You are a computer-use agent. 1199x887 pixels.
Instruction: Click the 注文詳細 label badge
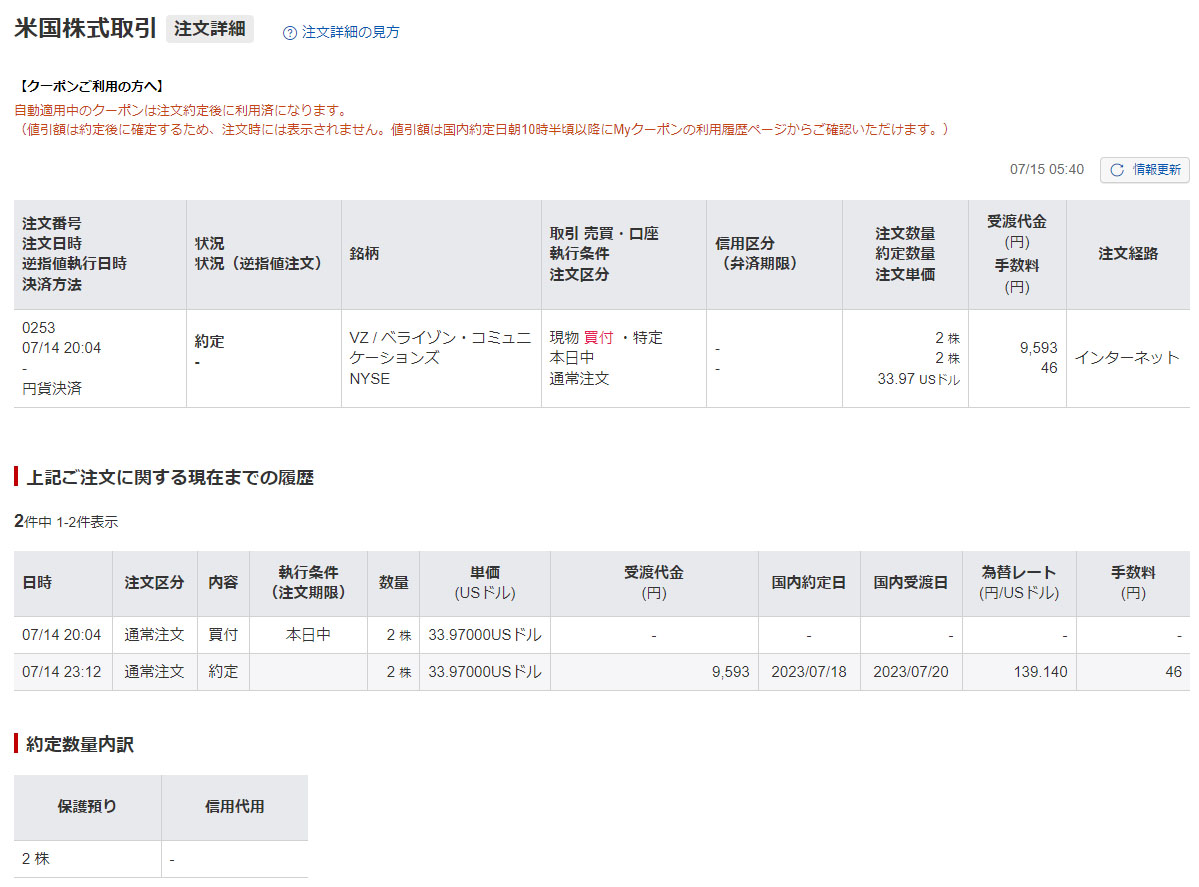tap(210, 29)
